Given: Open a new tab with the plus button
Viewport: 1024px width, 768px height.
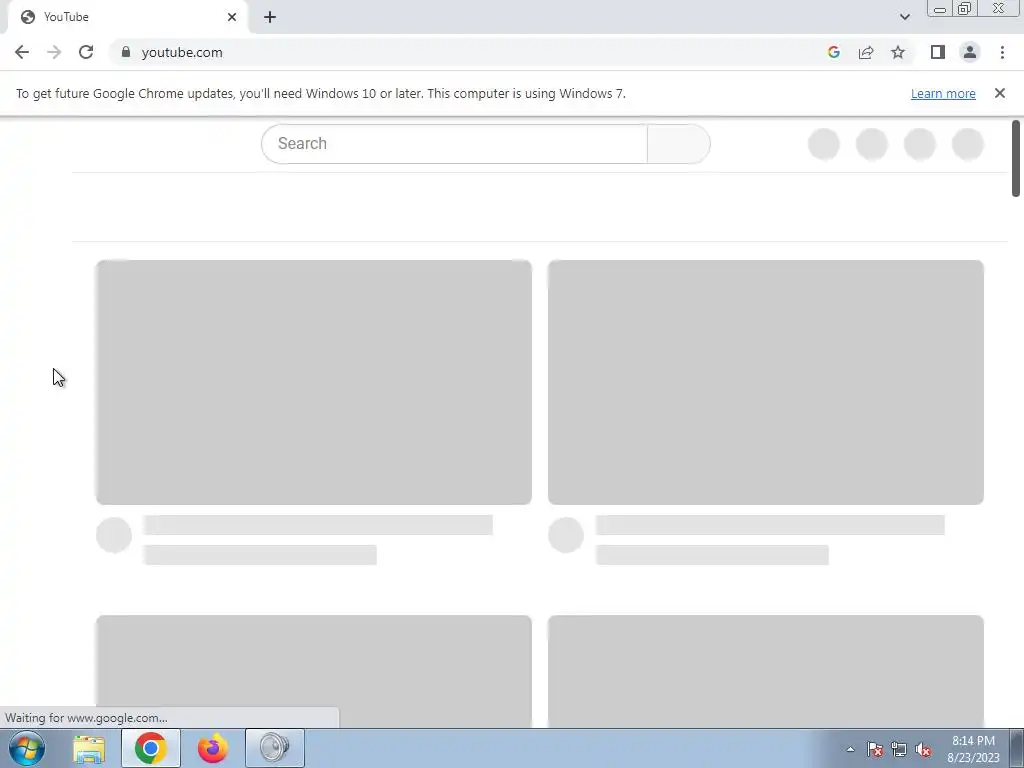Looking at the screenshot, I should click(270, 17).
